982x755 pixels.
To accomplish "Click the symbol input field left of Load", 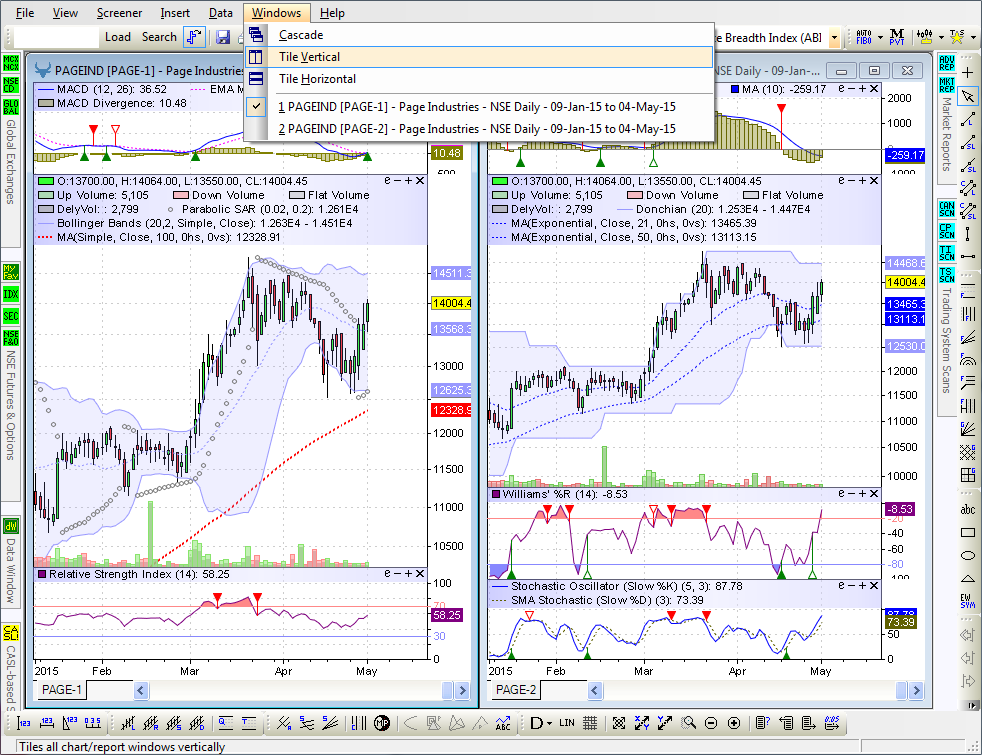I will pos(56,38).
